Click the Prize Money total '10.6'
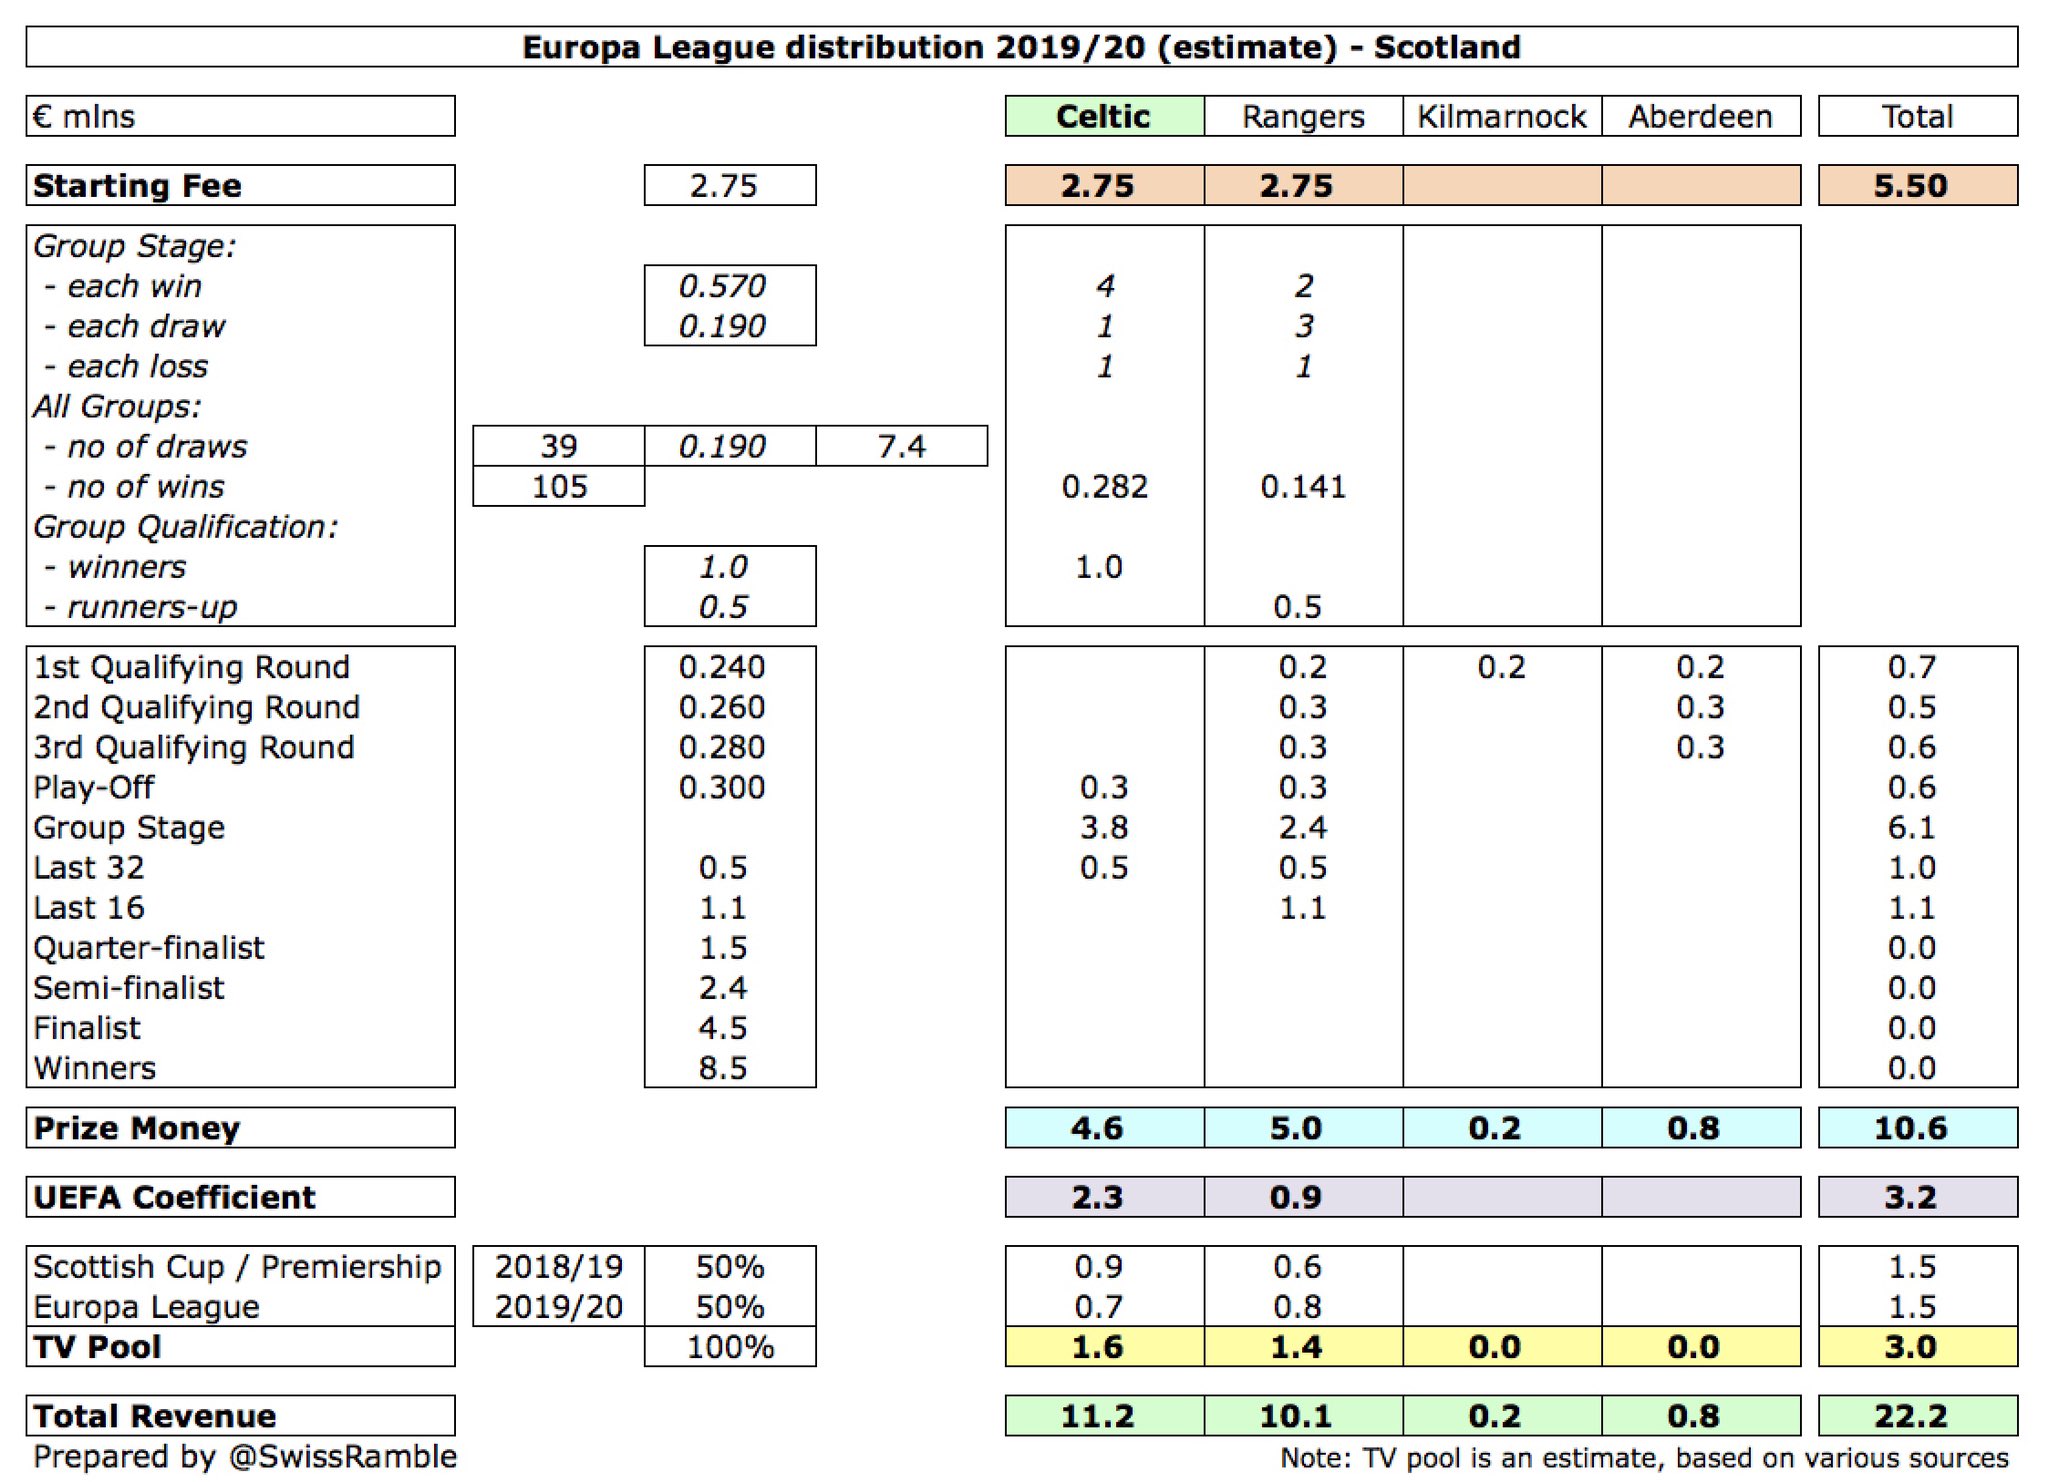This screenshot has height=1482, width=2048. tap(1918, 1127)
